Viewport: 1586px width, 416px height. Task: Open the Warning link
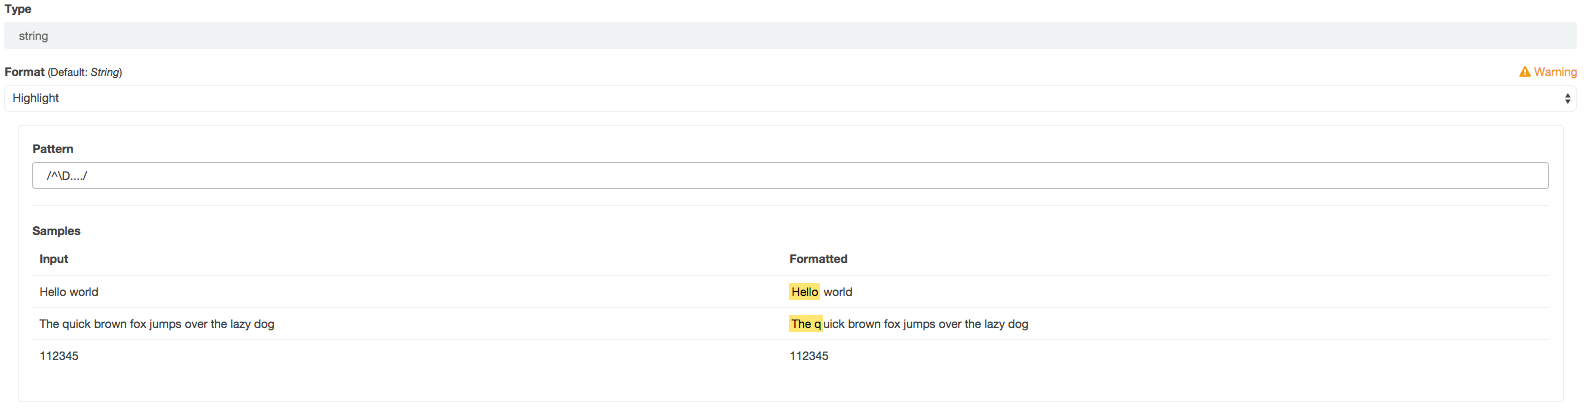(1555, 72)
